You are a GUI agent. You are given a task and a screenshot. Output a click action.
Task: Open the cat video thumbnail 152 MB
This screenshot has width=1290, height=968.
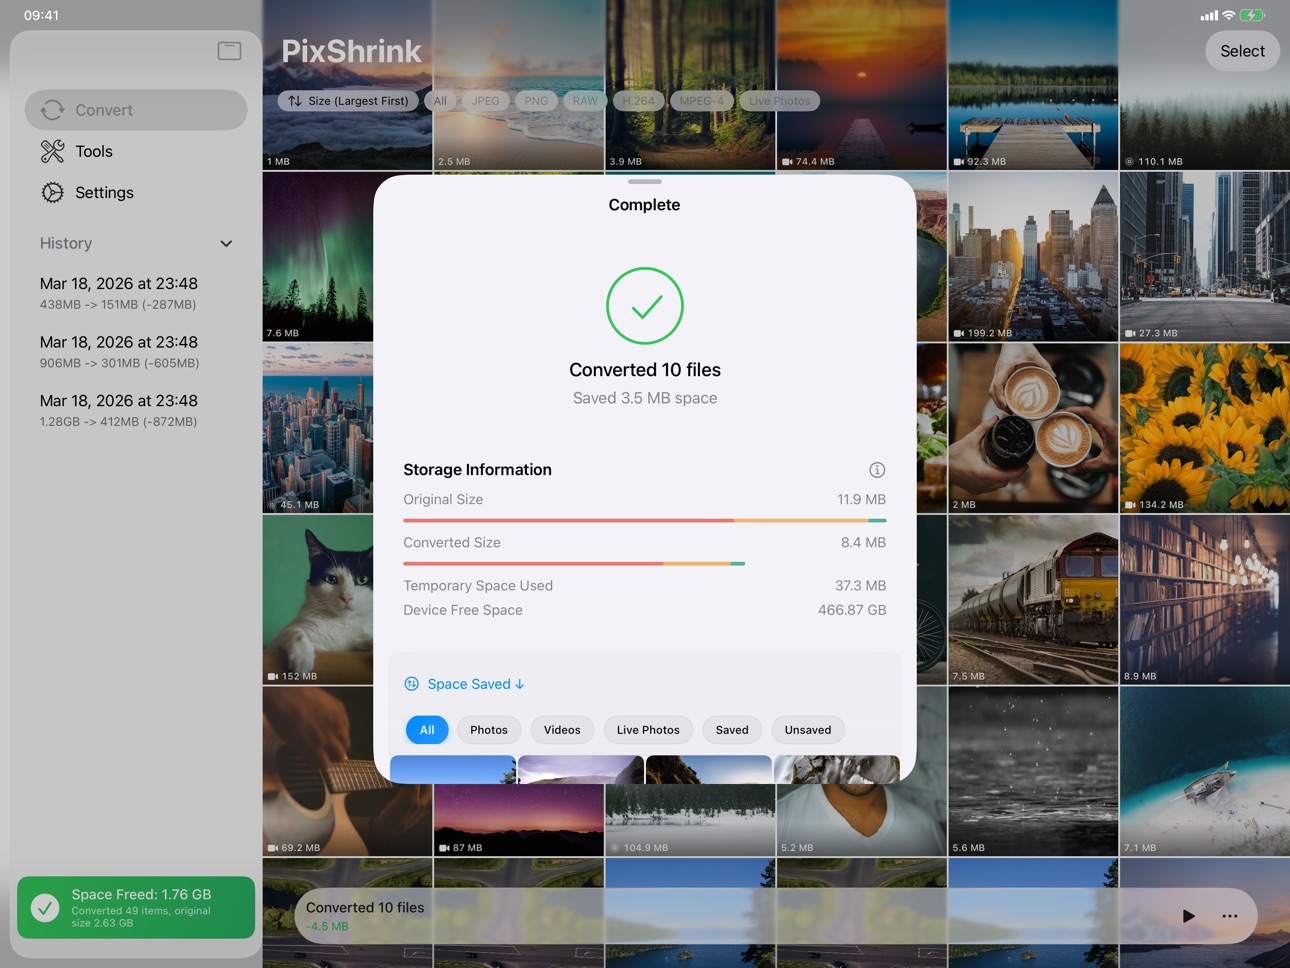click(x=318, y=600)
